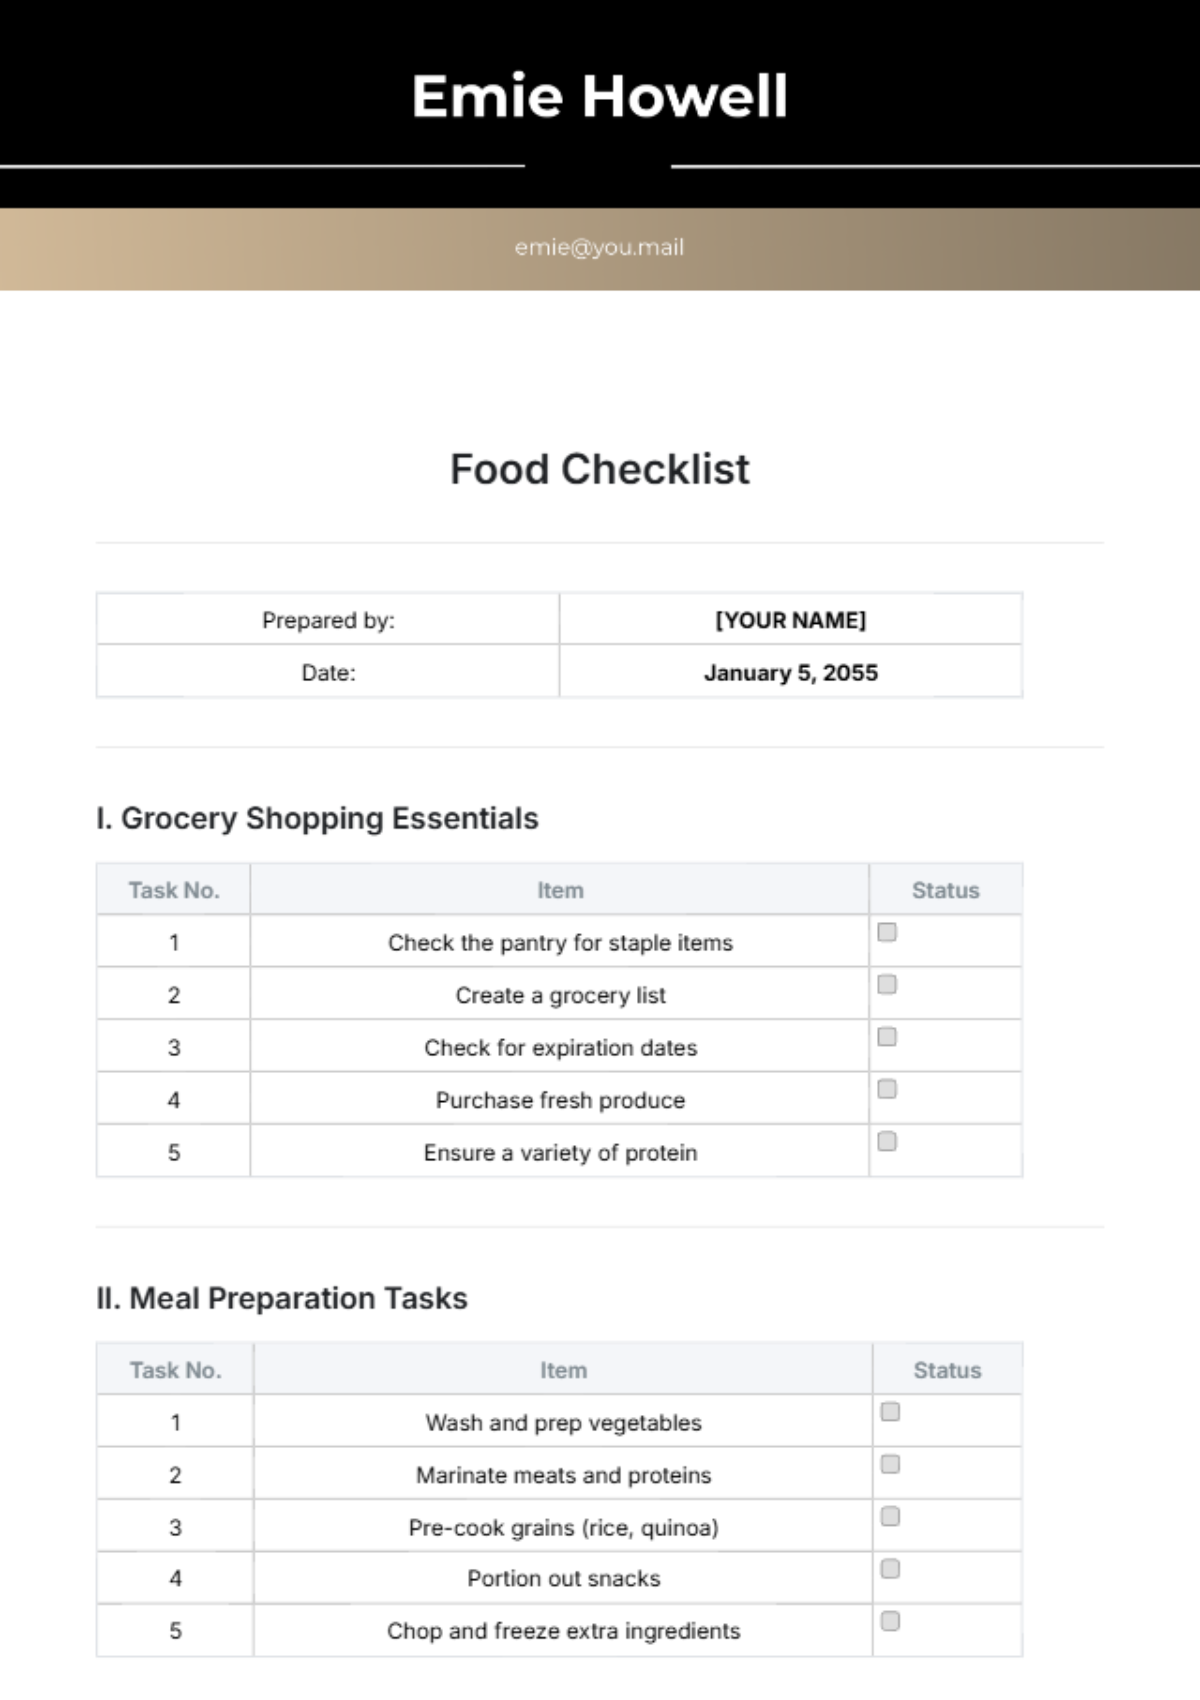Check 'Chop and freeze extra ingredients' box

click(x=890, y=1621)
